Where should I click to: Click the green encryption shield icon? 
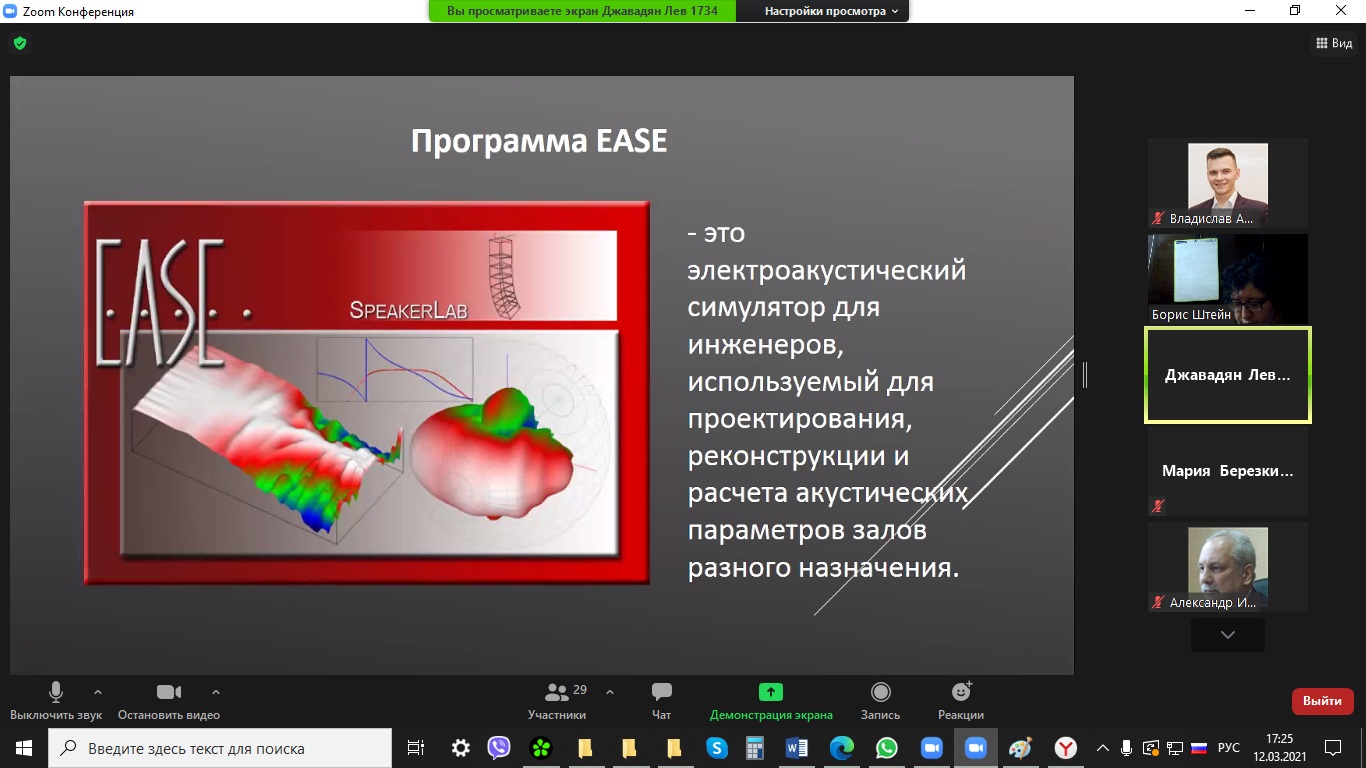coord(19,43)
